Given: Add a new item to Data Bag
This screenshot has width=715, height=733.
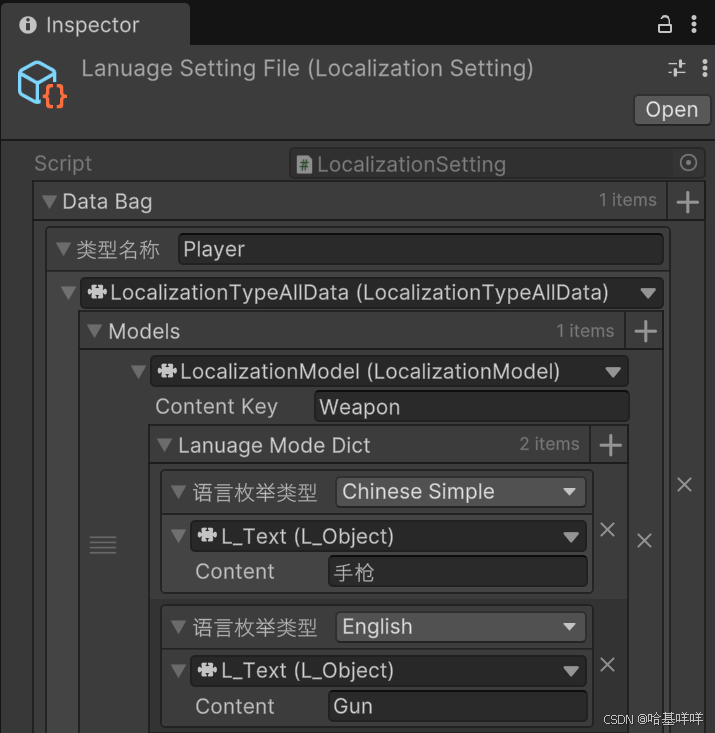Looking at the screenshot, I should point(687,201).
